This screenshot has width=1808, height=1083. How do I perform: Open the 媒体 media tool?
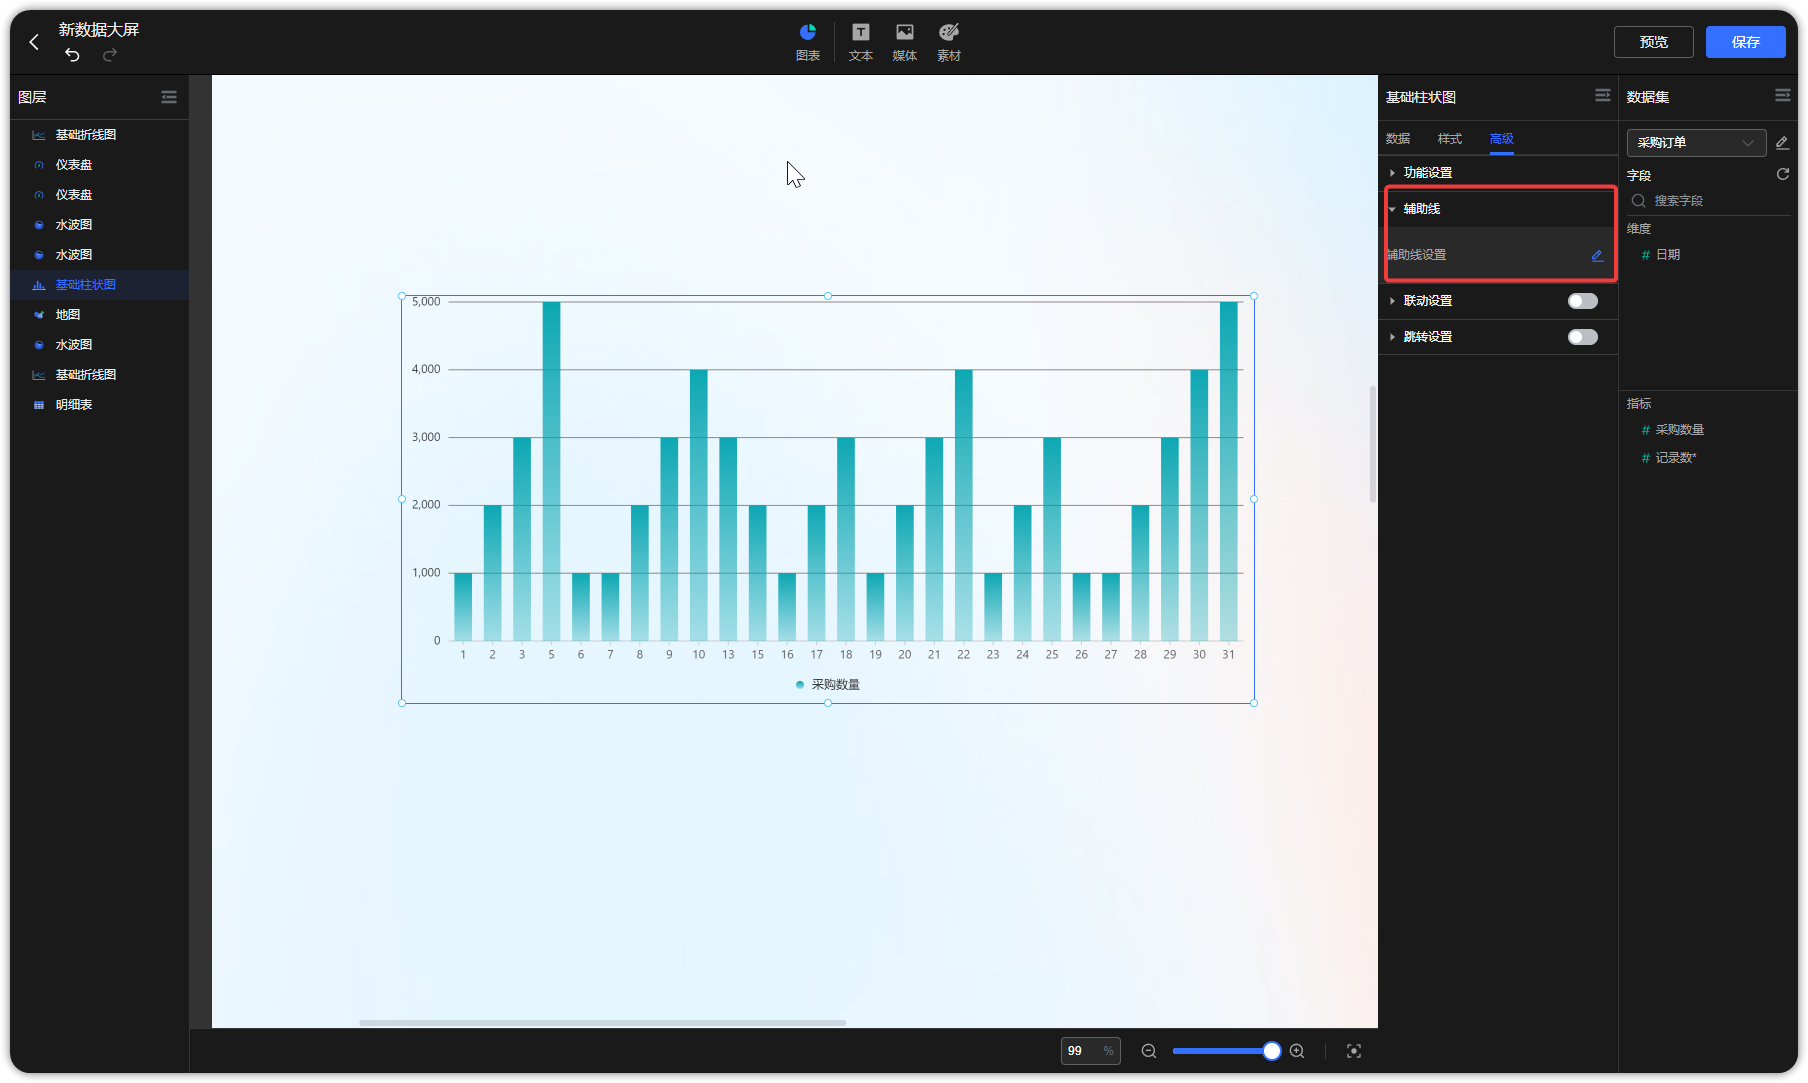coord(905,42)
